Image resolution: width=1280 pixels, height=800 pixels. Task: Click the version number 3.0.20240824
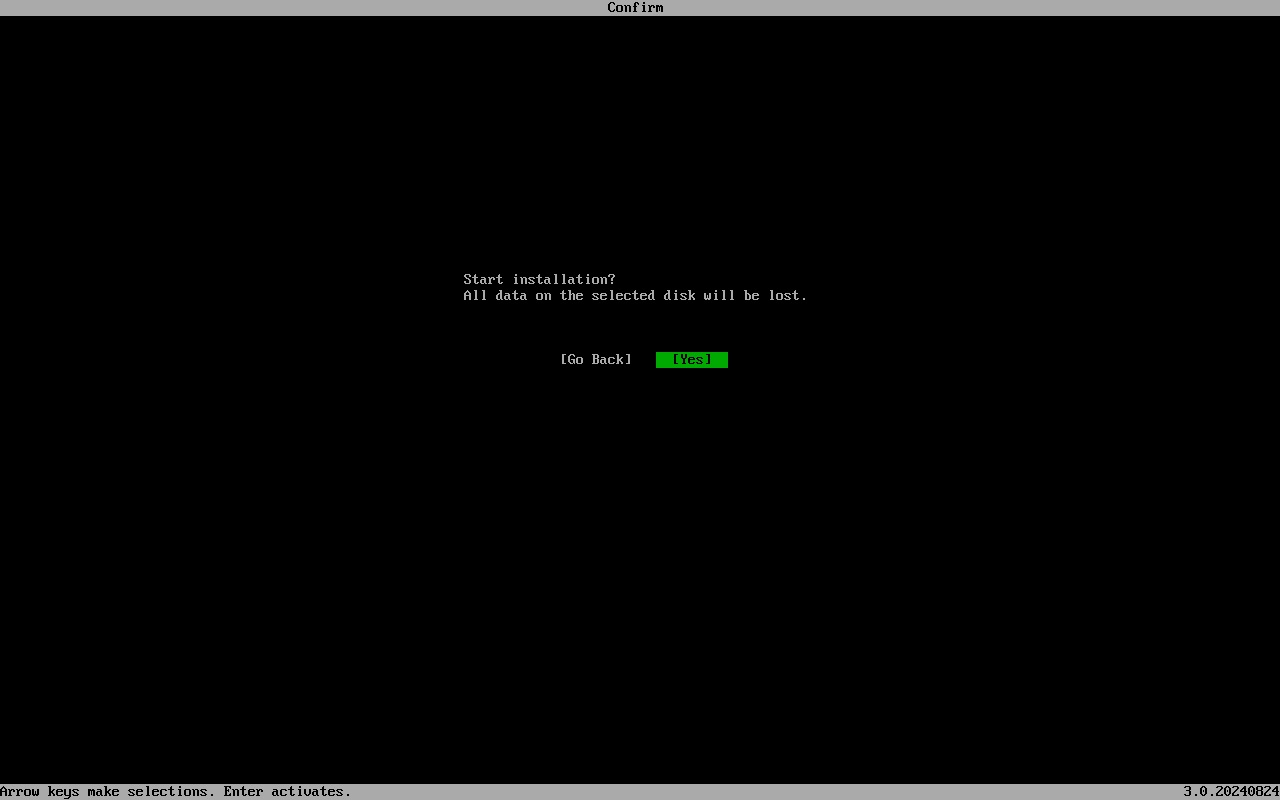click(1231, 792)
